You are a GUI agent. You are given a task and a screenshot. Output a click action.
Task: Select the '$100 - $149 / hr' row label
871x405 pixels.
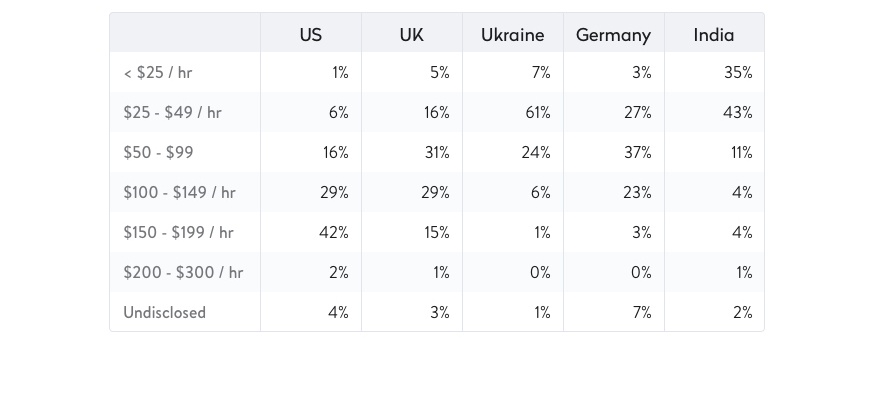pos(179,193)
